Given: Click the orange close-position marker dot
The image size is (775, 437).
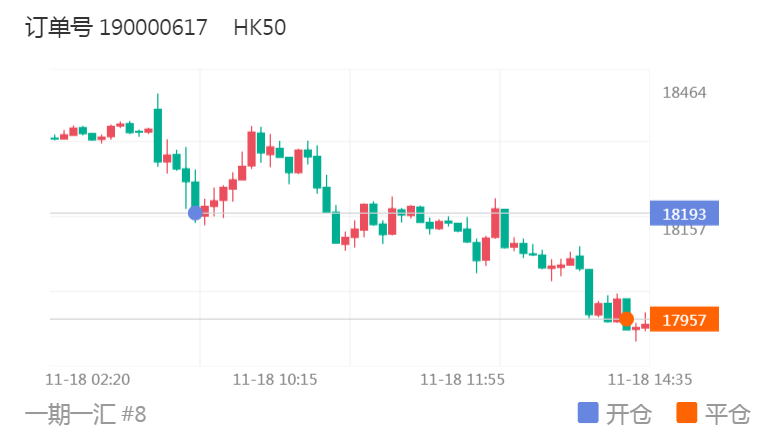Looking at the screenshot, I should (626, 320).
